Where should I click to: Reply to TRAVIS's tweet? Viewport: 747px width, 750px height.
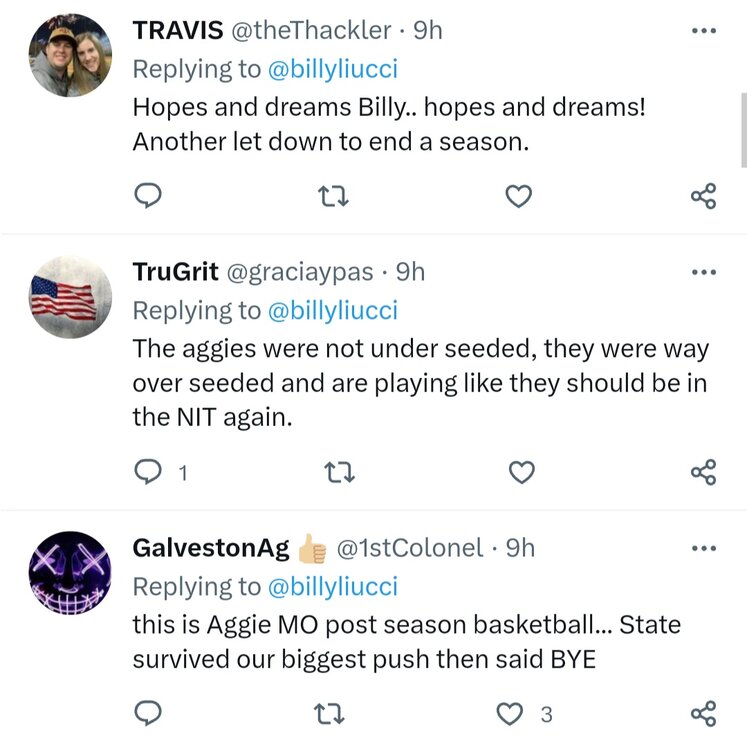click(148, 196)
